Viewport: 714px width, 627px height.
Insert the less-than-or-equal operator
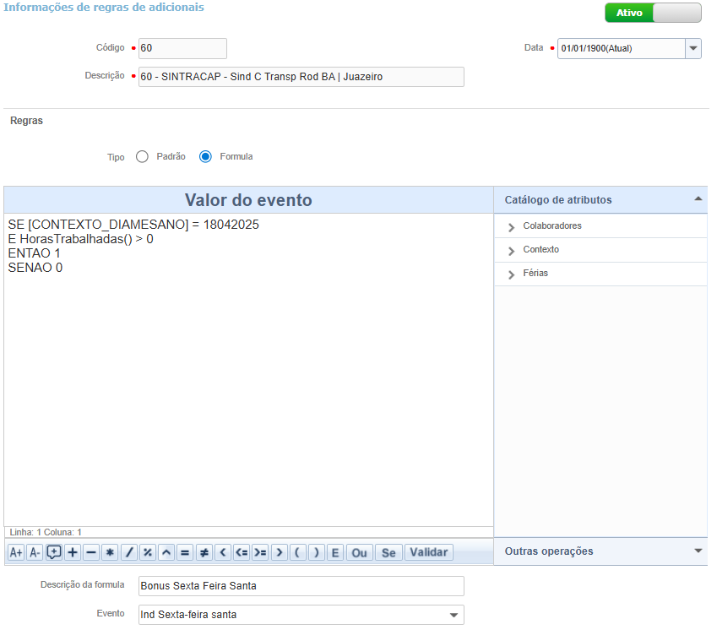pyautogui.click(x=241, y=552)
